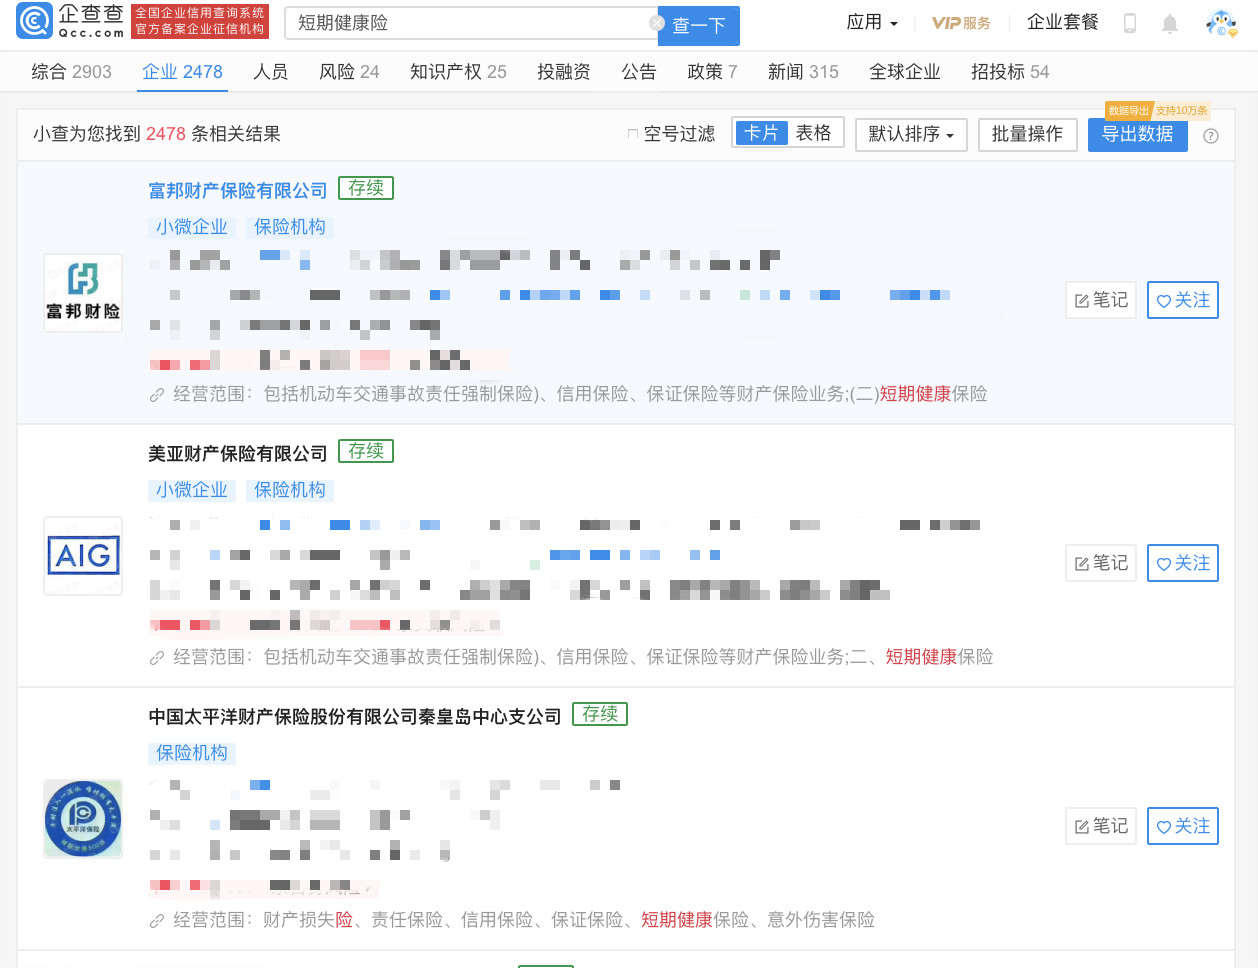Open help question mark beside export

point(1211,136)
